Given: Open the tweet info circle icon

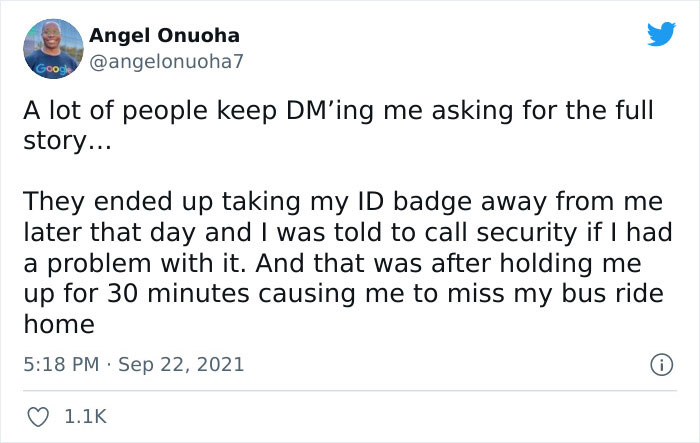Looking at the screenshot, I should coord(660,364).
